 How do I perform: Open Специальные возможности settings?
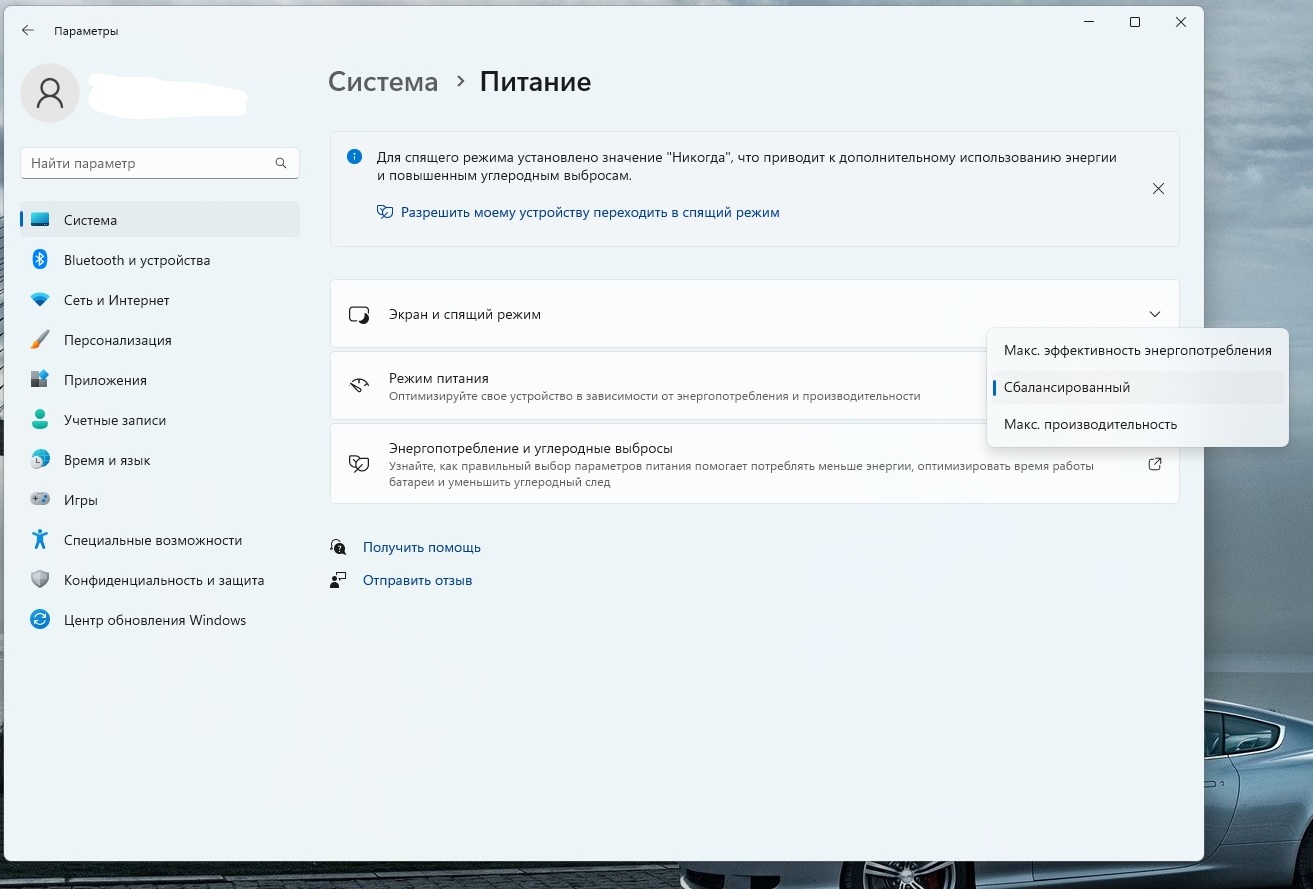(x=160, y=540)
